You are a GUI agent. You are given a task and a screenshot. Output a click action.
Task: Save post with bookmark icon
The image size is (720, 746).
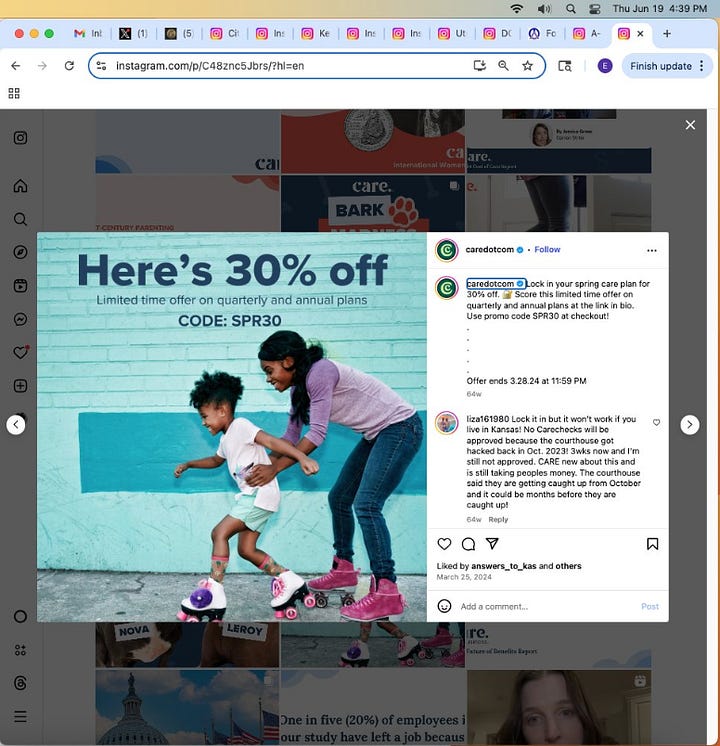tap(652, 544)
